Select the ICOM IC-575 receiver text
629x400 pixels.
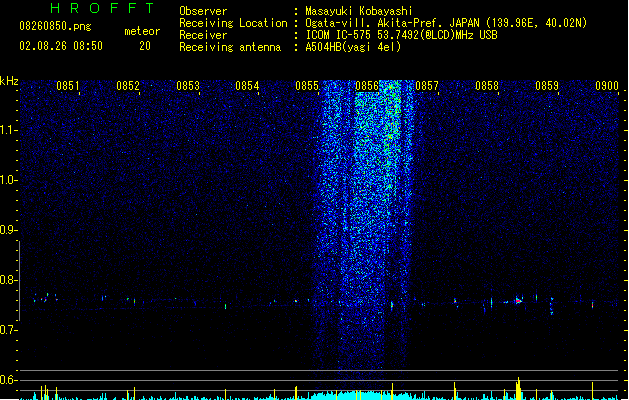click(402, 35)
